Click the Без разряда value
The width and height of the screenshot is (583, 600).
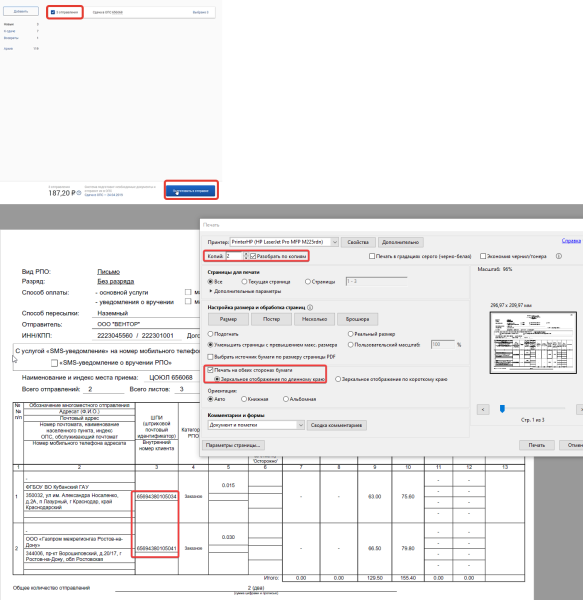click(116, 281)
